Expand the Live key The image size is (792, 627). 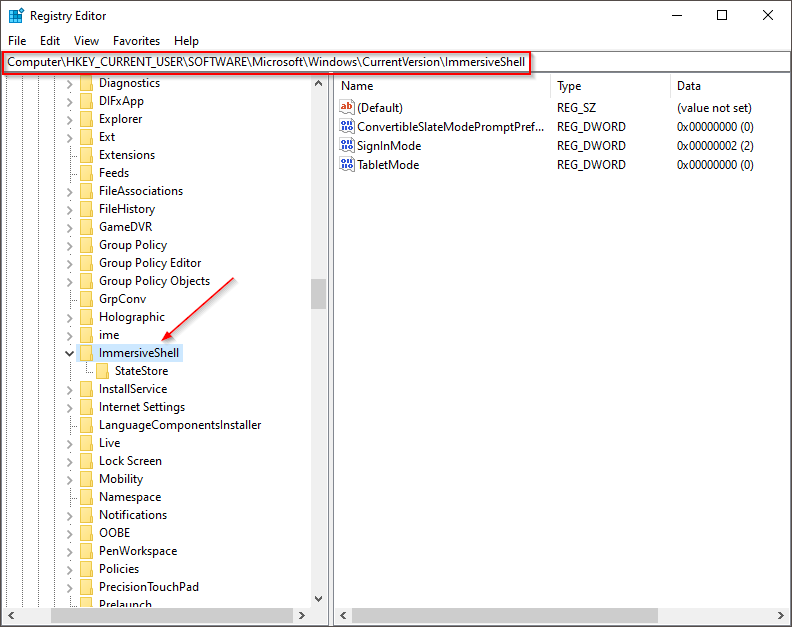pos(70,444)
